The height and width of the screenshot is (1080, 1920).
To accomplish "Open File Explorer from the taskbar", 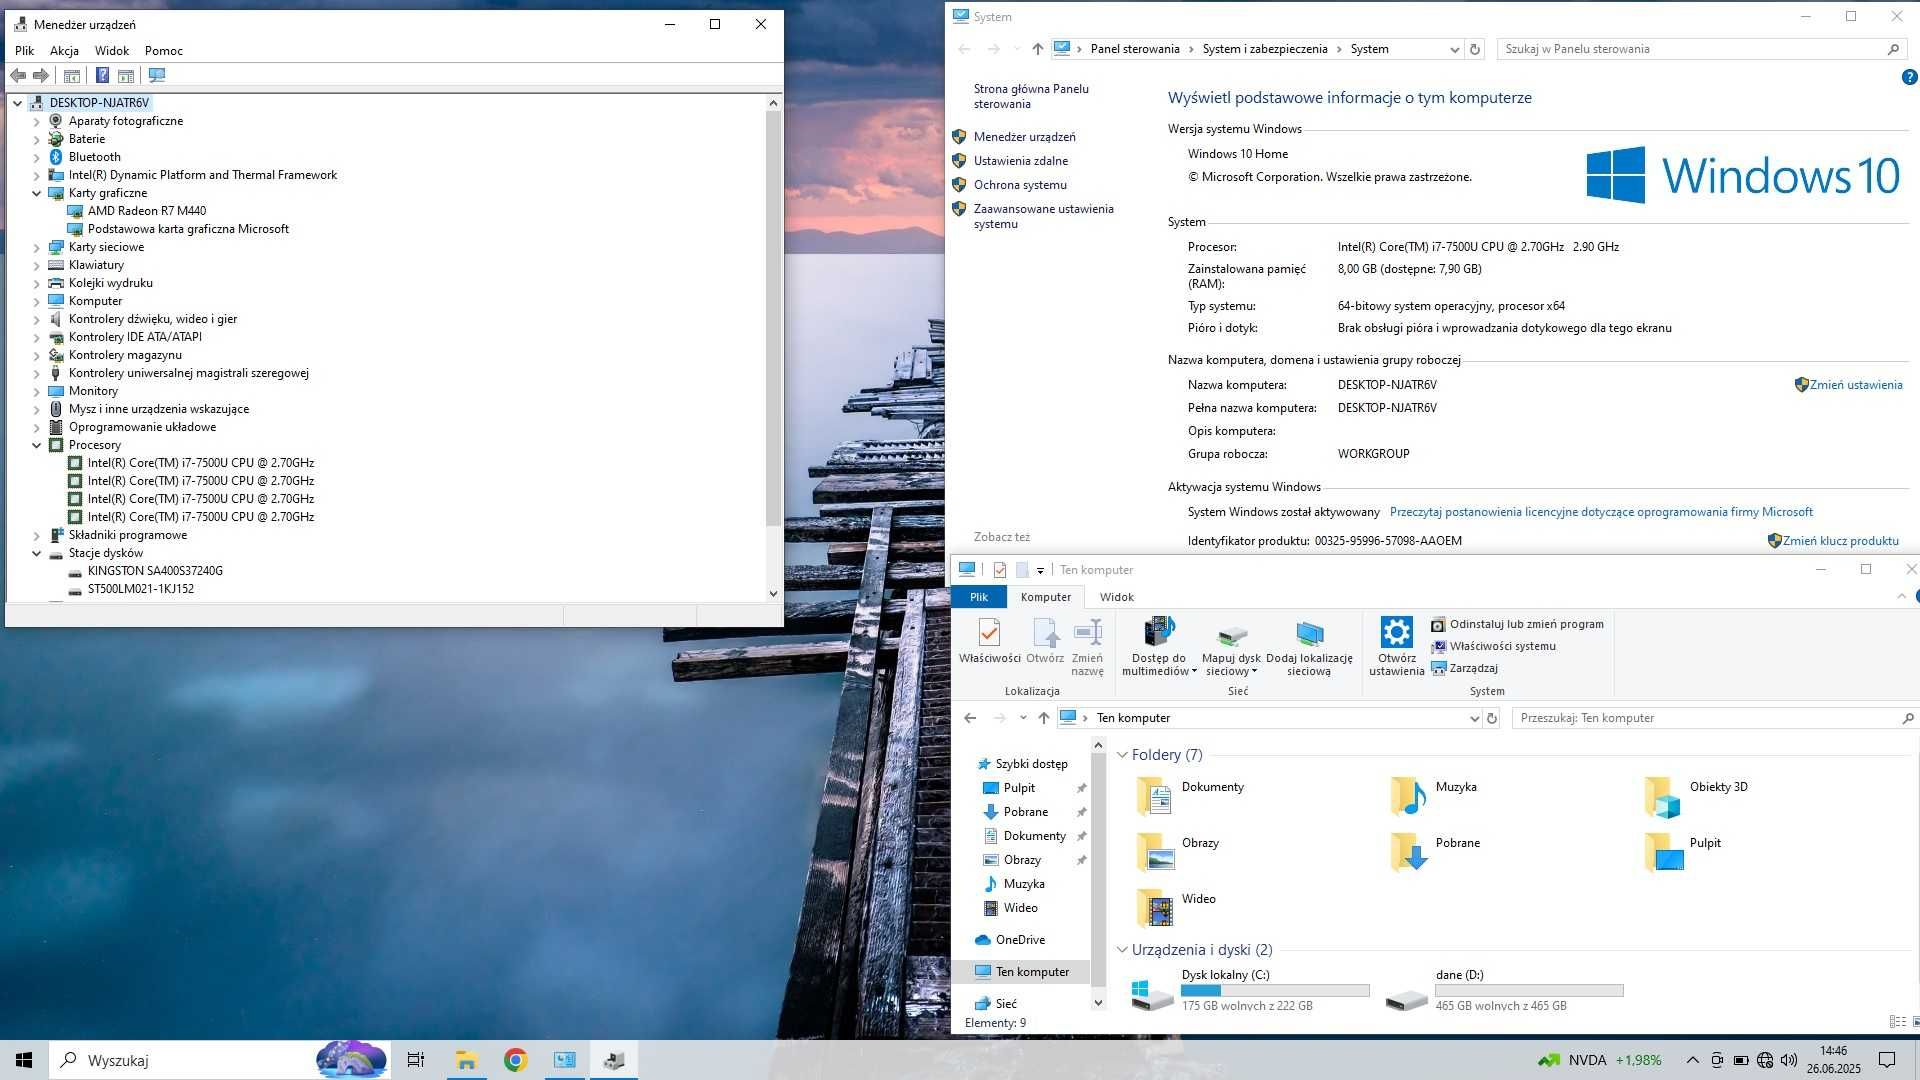I will coord(466,1060).
